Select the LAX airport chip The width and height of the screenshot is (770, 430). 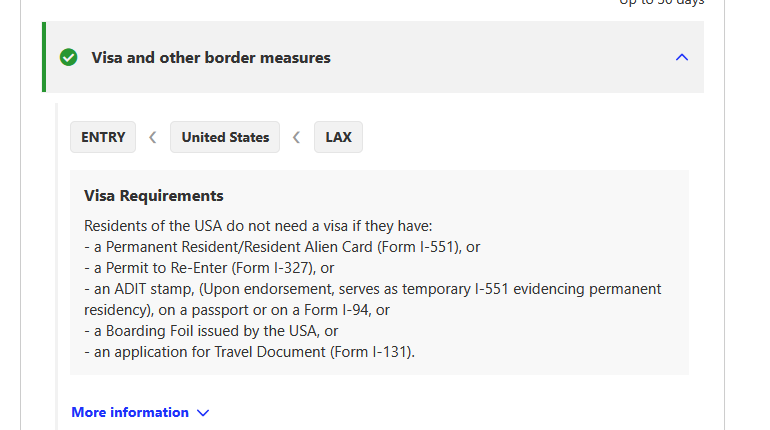click(x=338, y=137)
